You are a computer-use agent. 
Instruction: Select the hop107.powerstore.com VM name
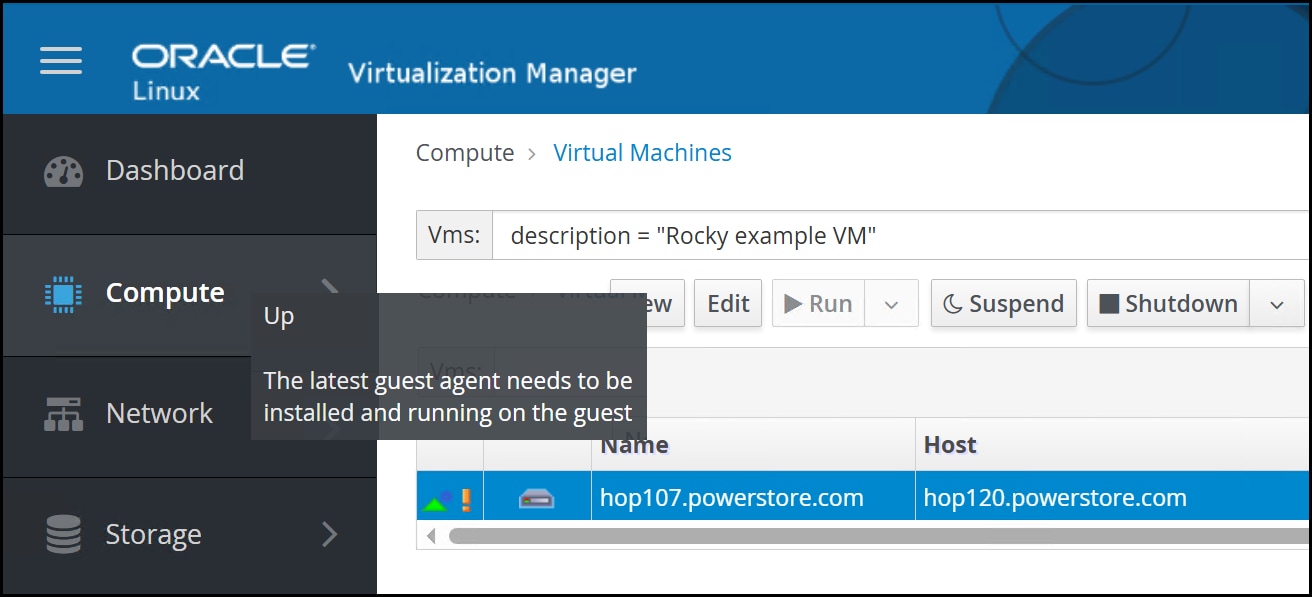(732, 498)
